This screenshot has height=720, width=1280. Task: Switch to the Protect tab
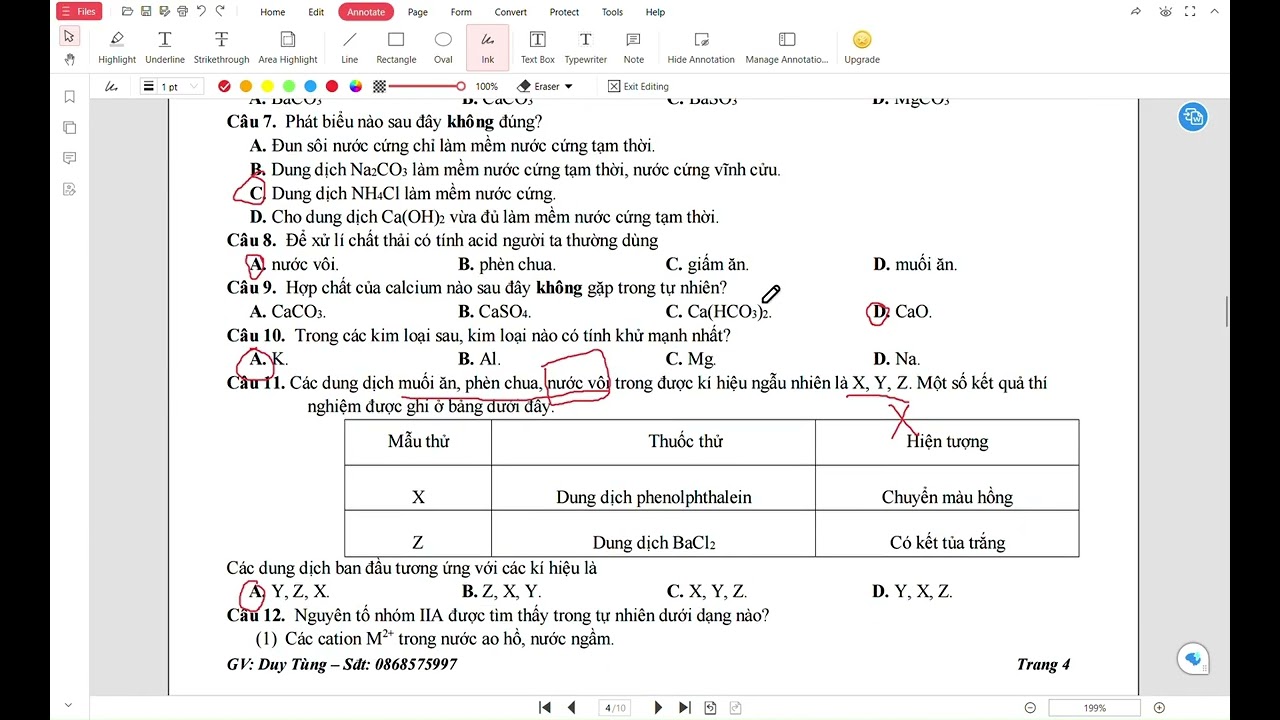pos(564,12)
